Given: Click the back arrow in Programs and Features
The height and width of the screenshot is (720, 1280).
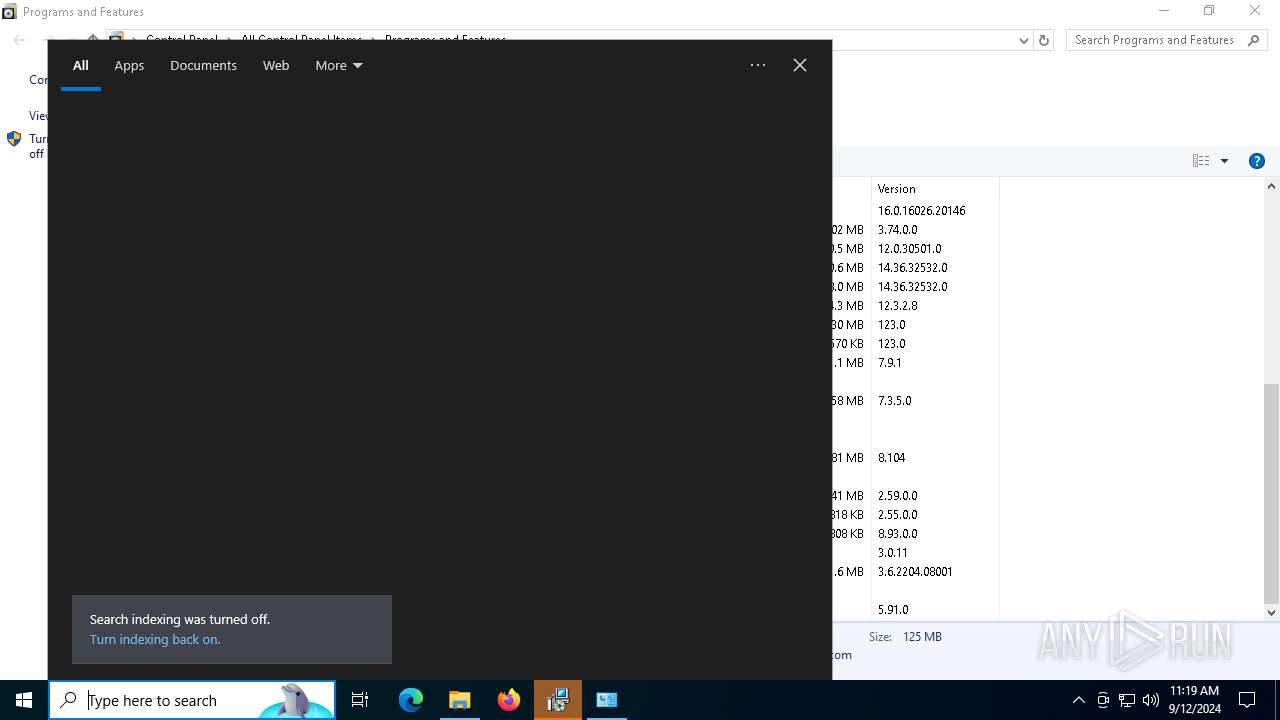Looking at the screenshot, I should pyautogui.click(x=19, y=40).
